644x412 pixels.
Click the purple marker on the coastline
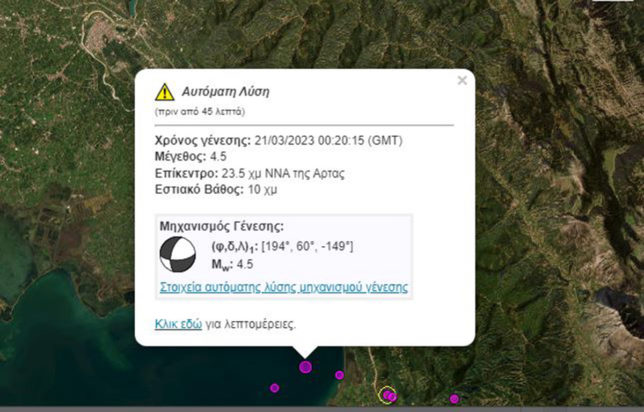[339, 375]
